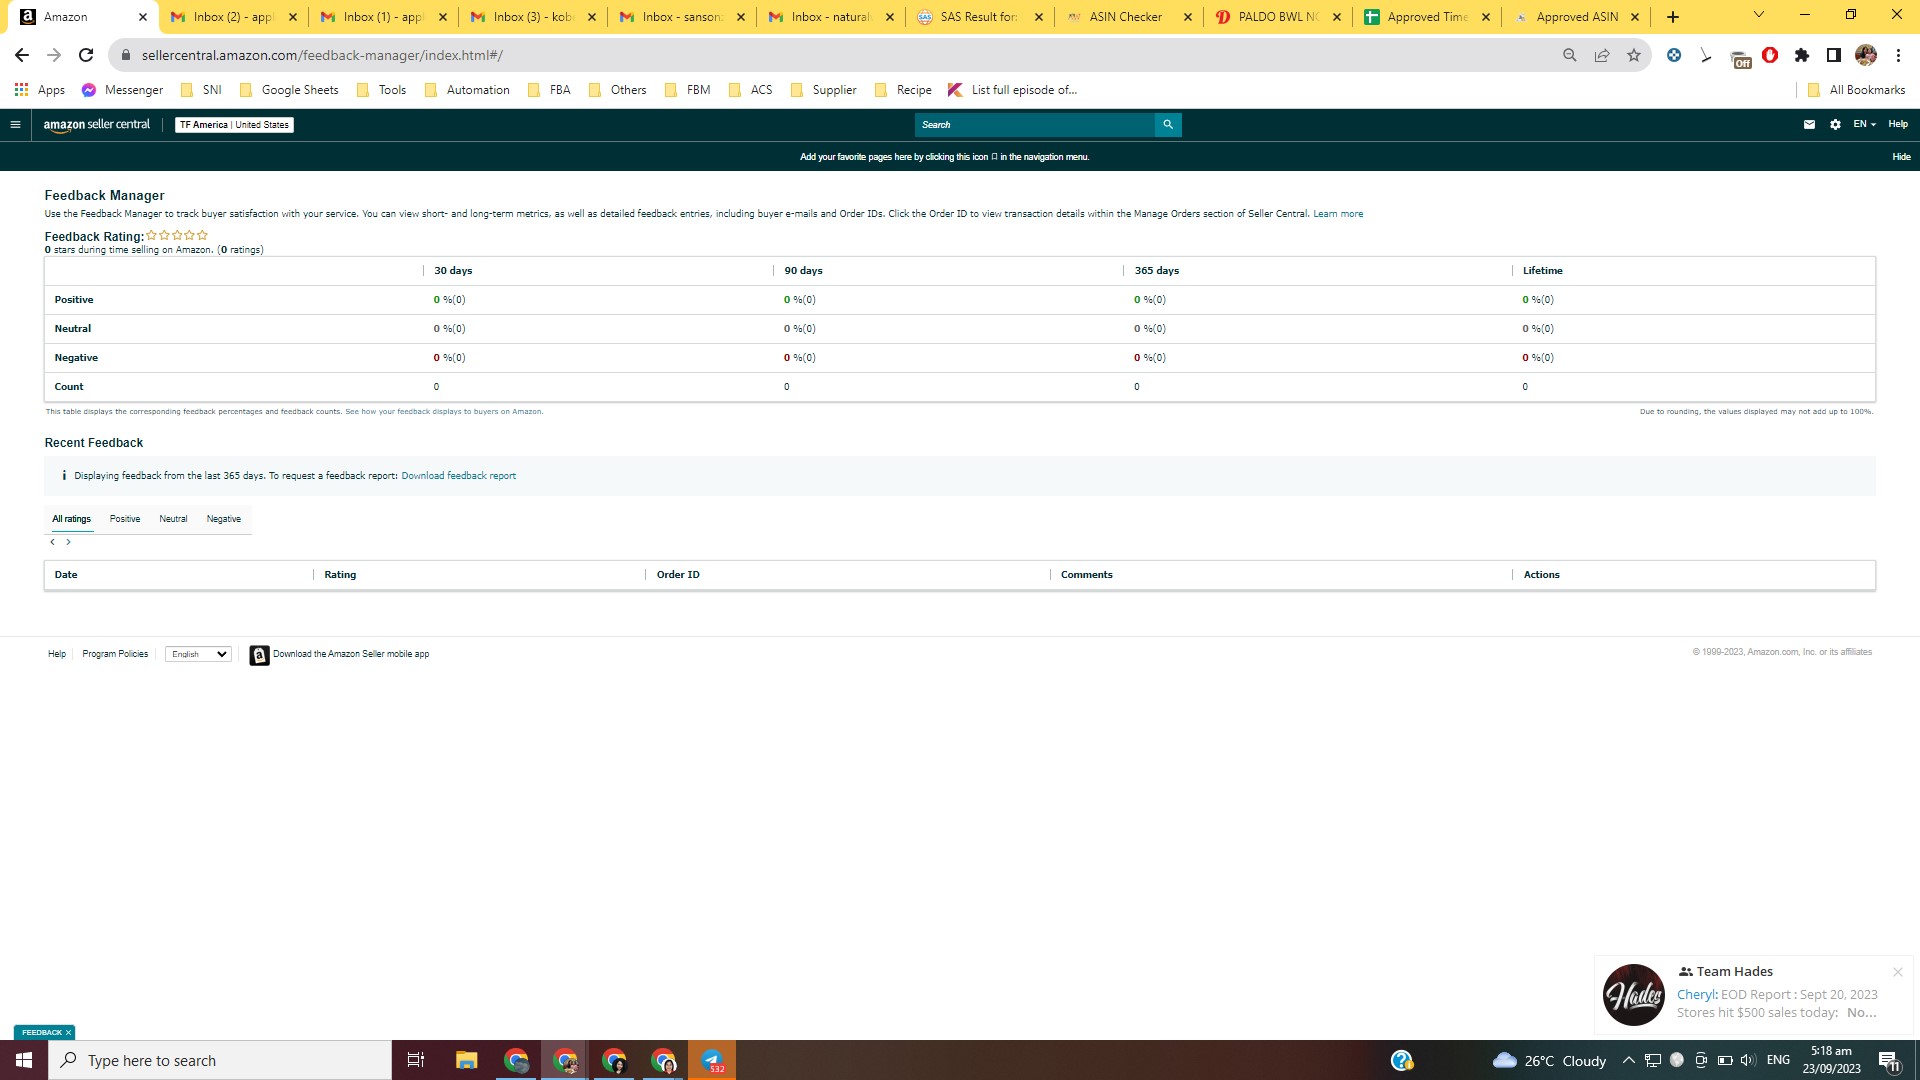Open the All Bookmarks folder

(1856, 90)
